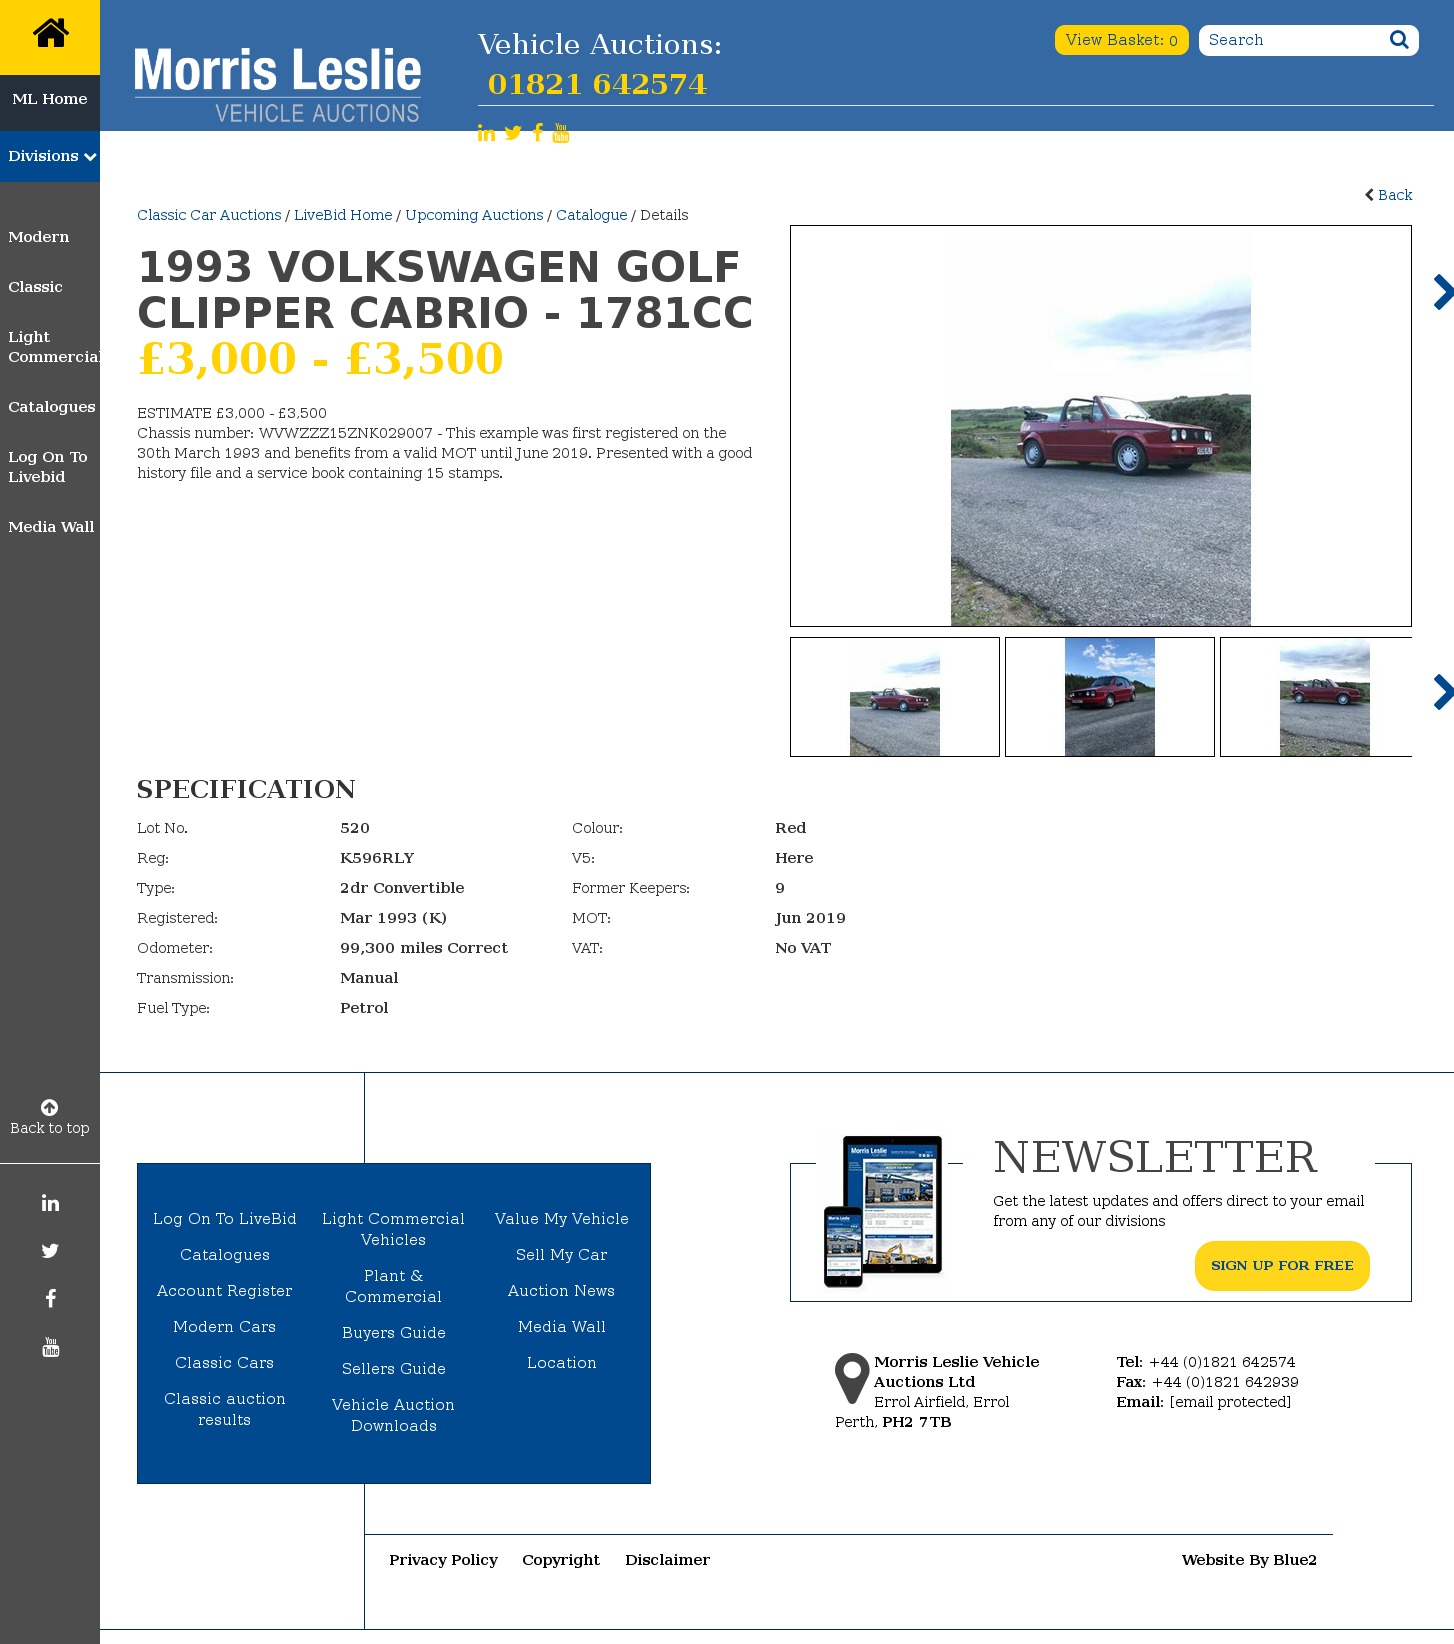Open Auction News footer link
This screenshot has width=1454, height=1644.
562,1291
